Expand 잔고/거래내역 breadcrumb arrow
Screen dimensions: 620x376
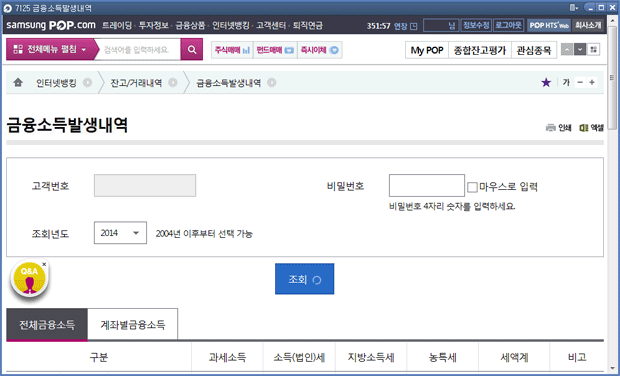pyautogui.click(x=173, y=83)
